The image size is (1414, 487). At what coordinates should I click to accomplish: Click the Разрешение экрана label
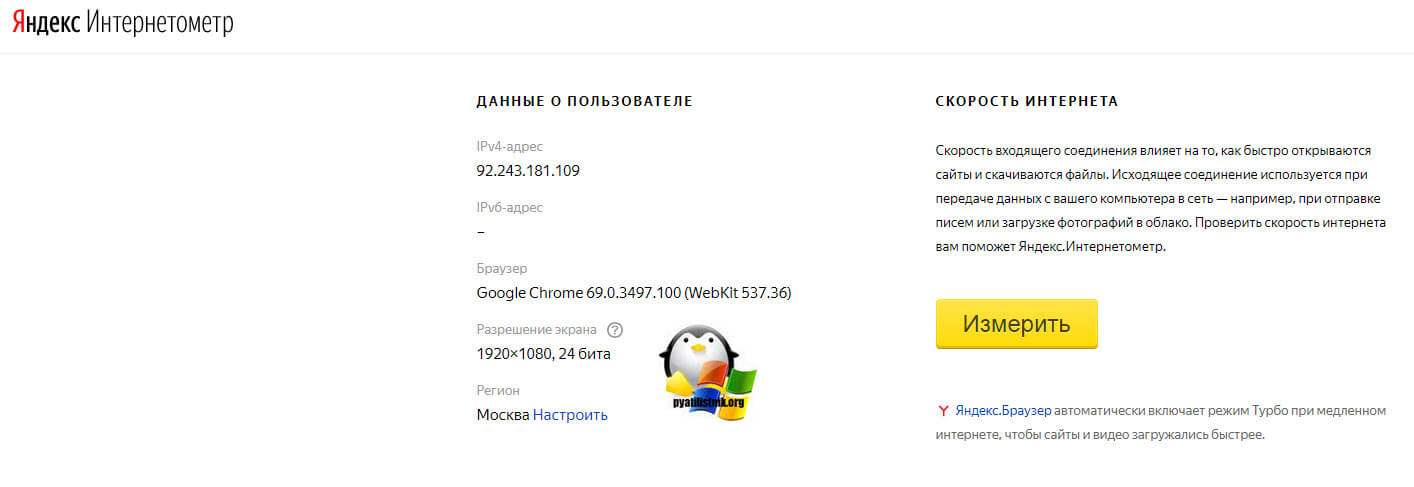[537, 329]
